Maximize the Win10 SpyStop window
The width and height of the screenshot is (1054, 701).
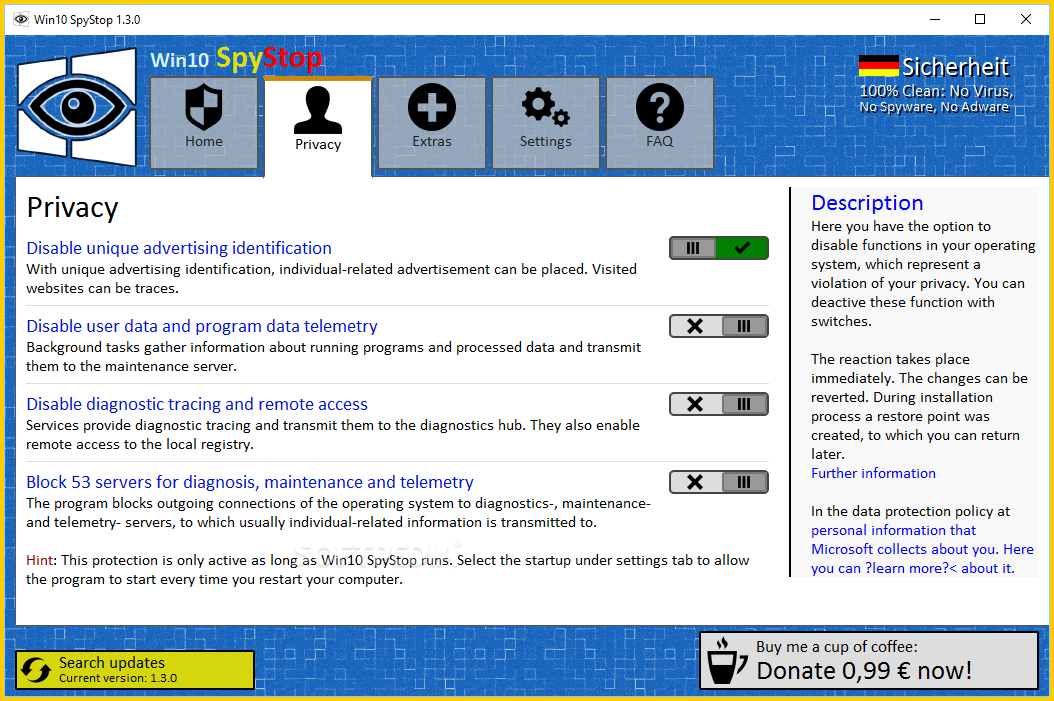pyautogui.click(x=980, y=19)
